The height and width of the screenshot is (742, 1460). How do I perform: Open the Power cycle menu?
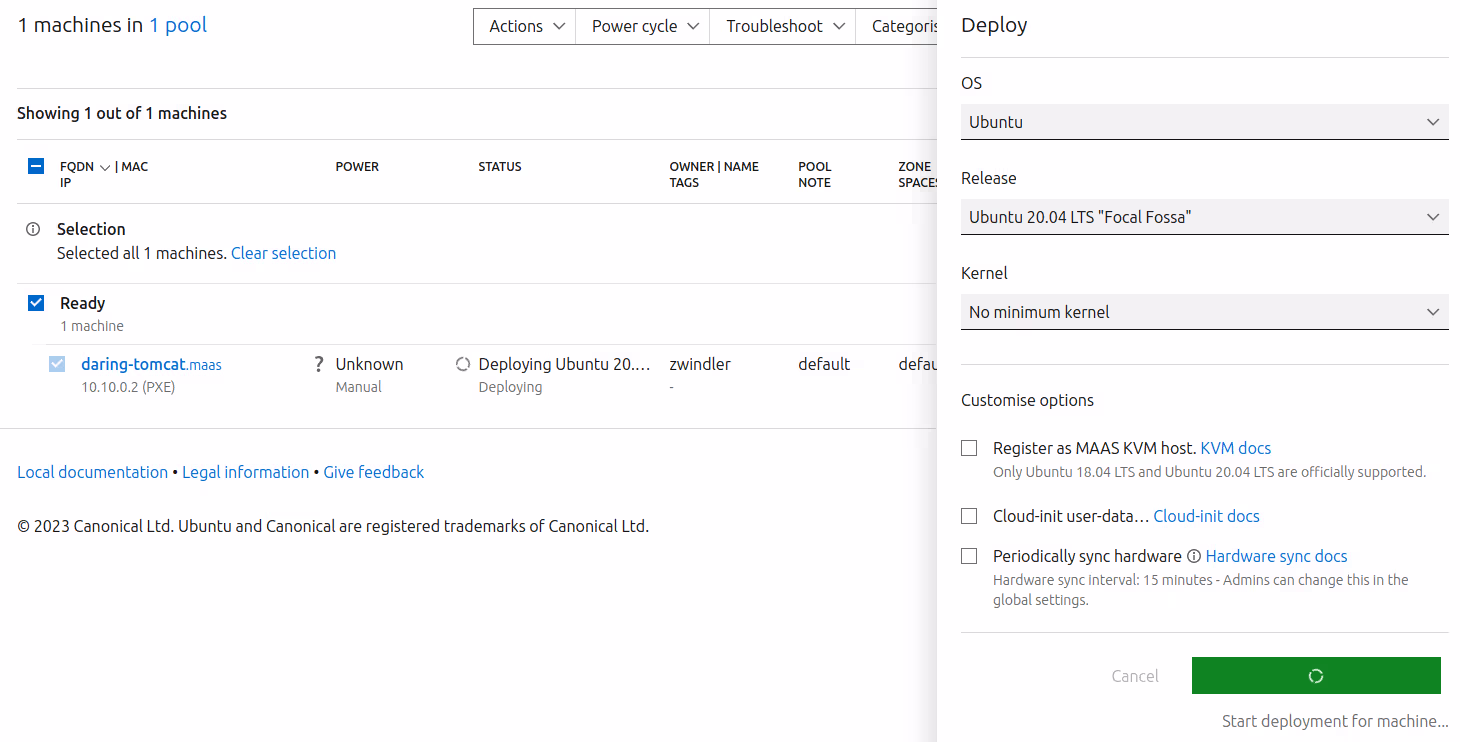(643, 26)
